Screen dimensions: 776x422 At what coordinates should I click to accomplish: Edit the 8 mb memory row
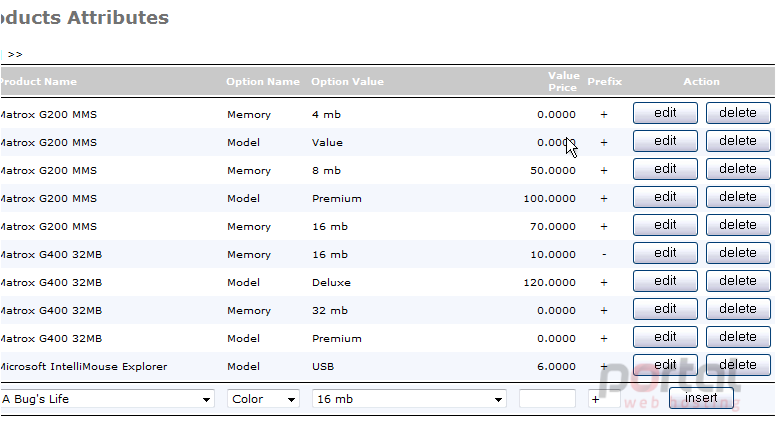point(665,169)
